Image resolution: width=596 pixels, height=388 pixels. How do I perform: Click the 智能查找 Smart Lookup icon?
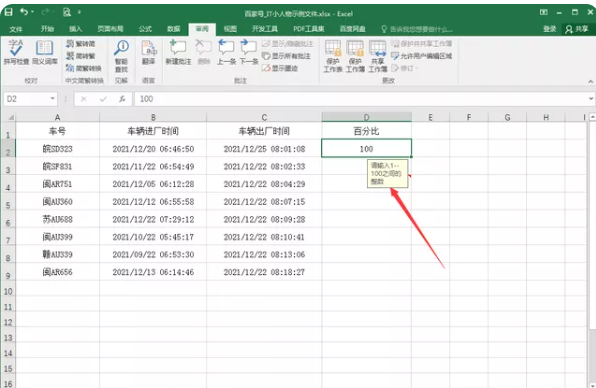(x=122, y=55)
